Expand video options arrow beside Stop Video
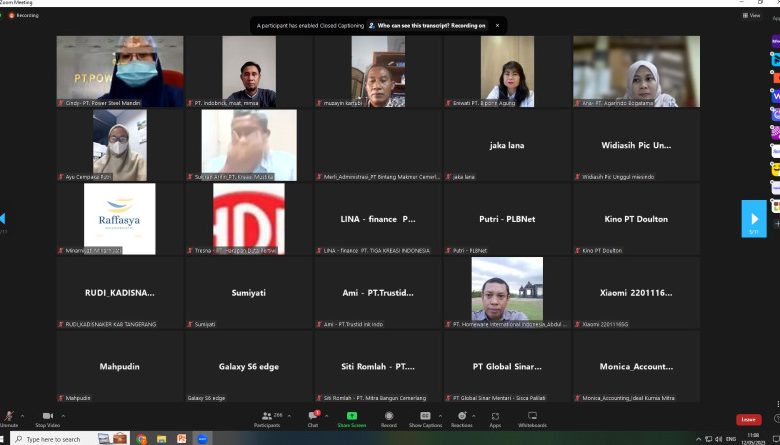The width and height of the screenshot is (780, 445). pos(64,413)
